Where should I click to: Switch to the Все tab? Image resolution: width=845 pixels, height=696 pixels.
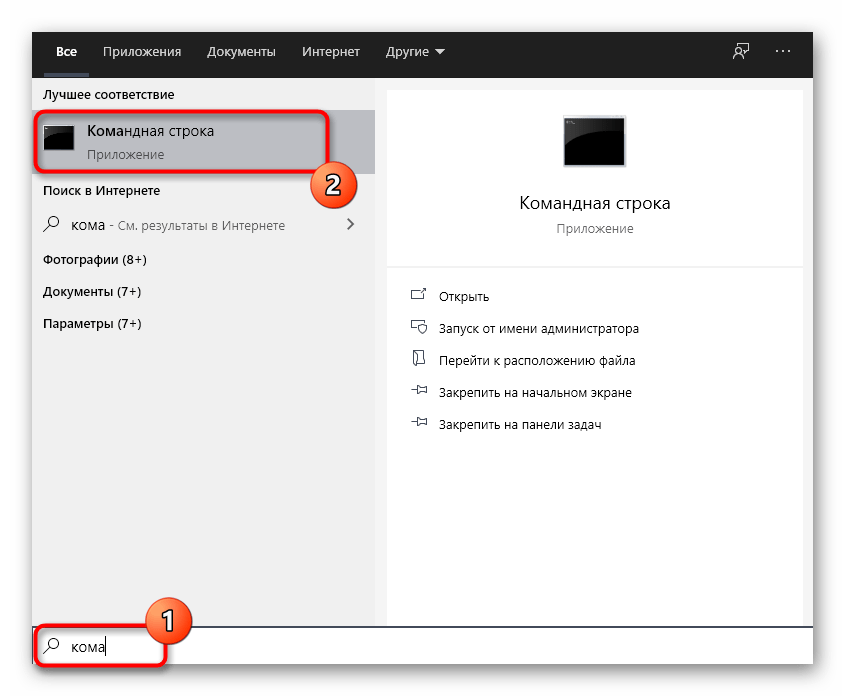(x=66, y=52)
